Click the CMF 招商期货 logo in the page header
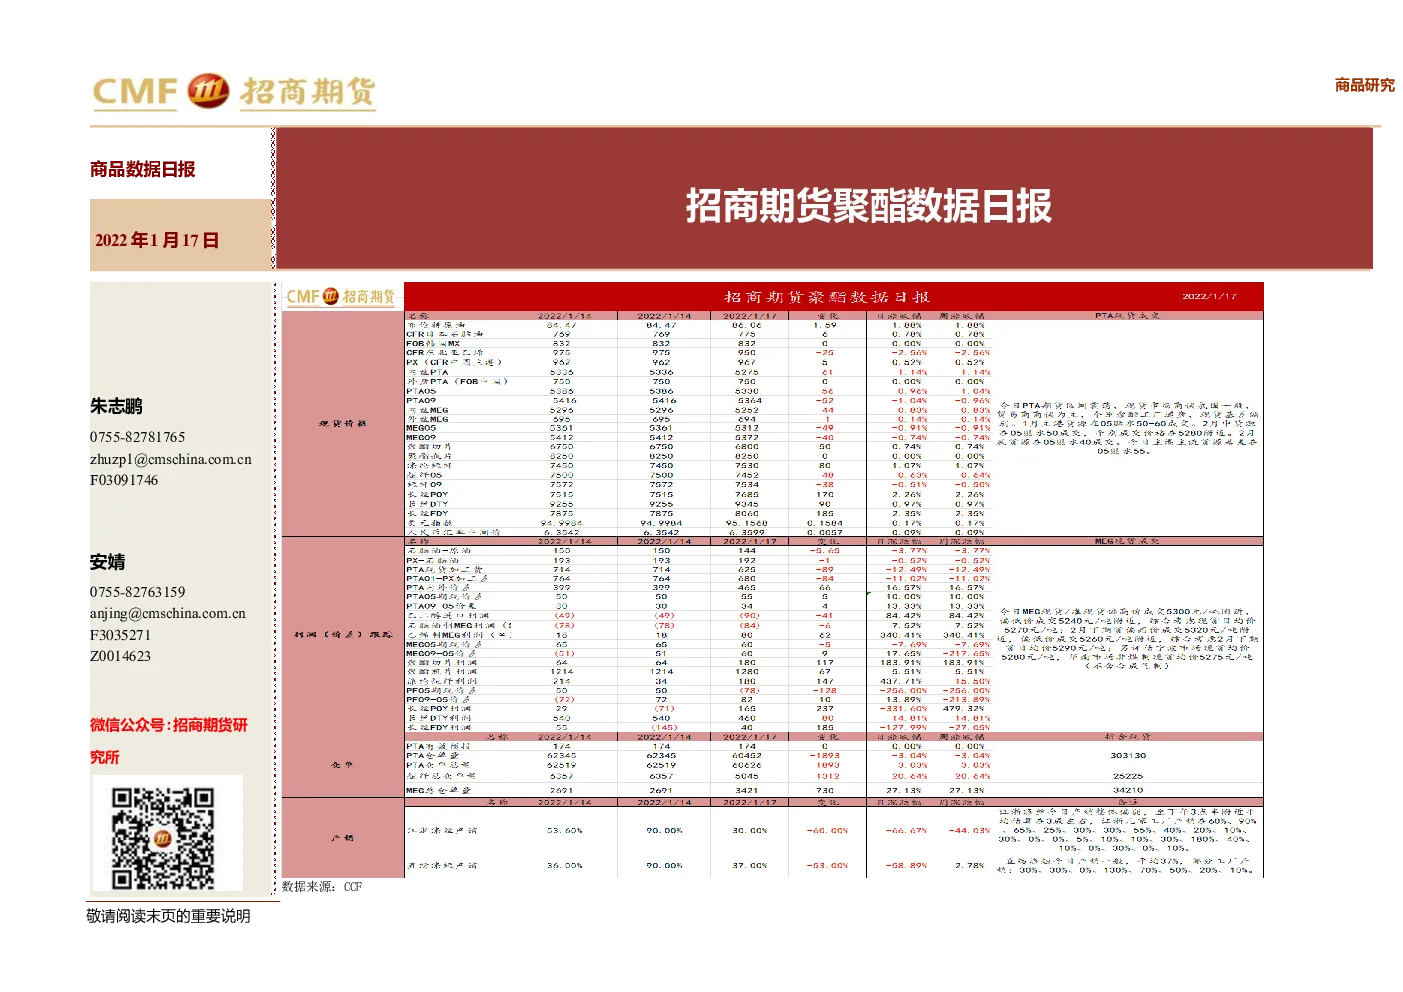Screen dimensions: 1403x992 tap(234, 92)
